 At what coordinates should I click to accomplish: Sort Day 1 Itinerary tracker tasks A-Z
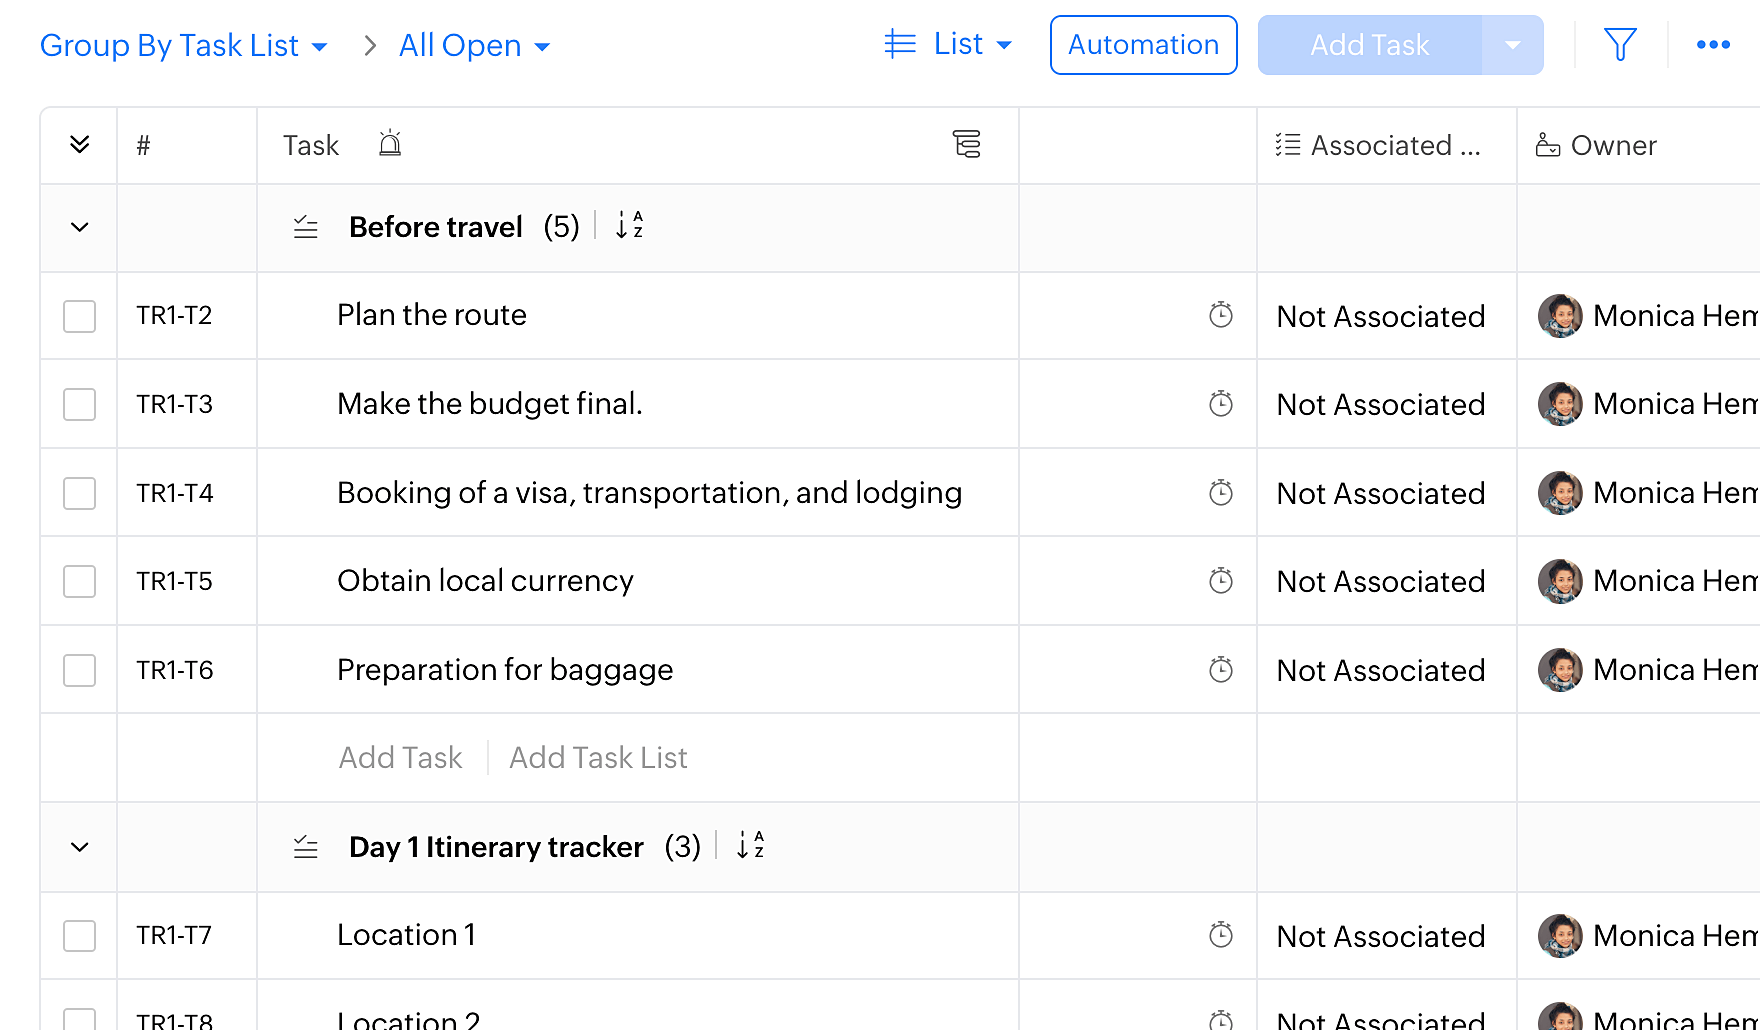pyautogui.click(x=750, y=846)
